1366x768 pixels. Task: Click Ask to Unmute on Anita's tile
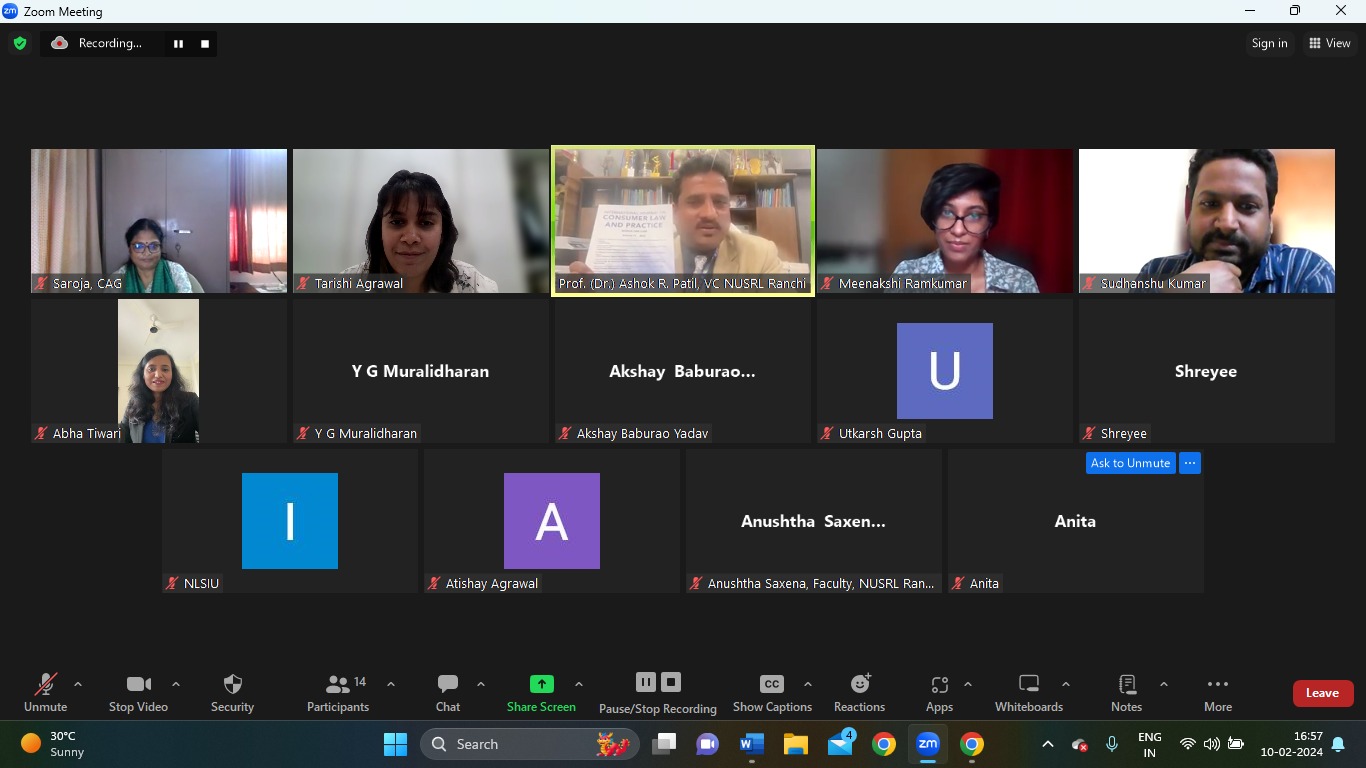coord(1130,463)
